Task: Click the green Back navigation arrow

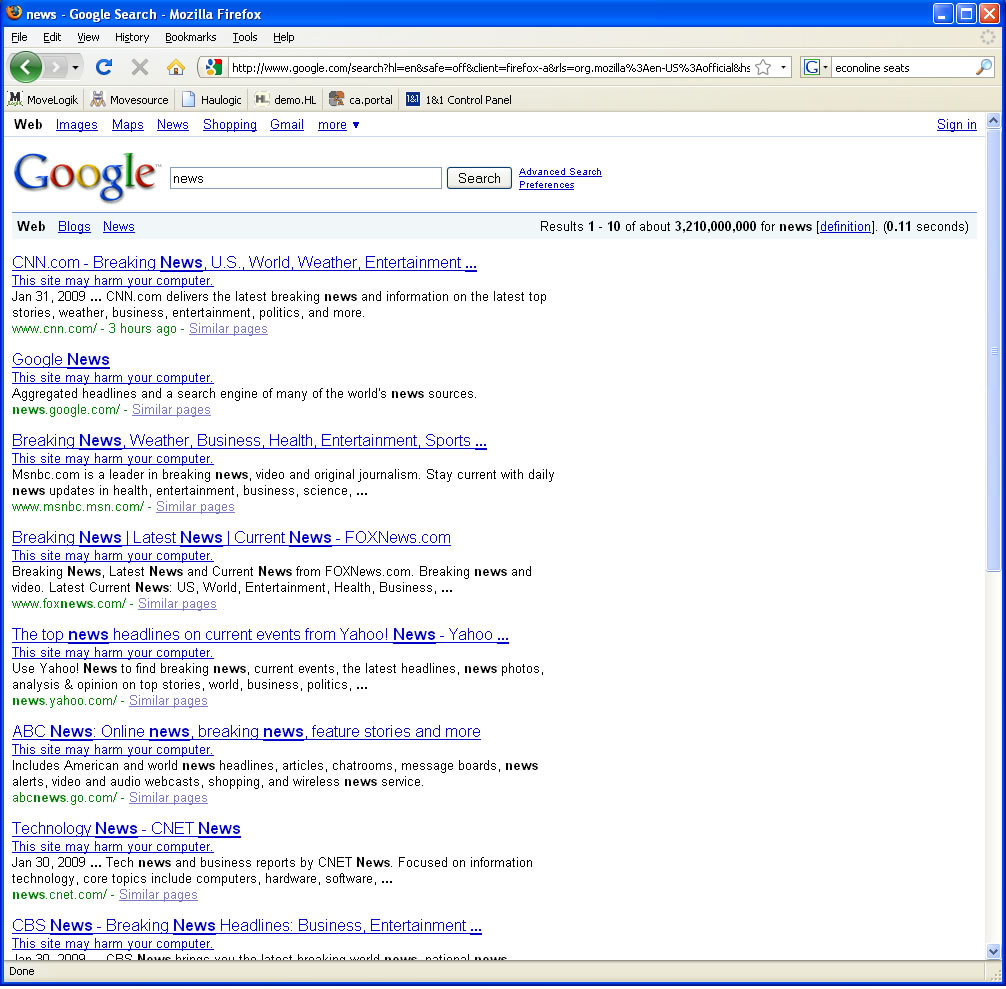Action: pyautogui.click(x=25, y=67)
